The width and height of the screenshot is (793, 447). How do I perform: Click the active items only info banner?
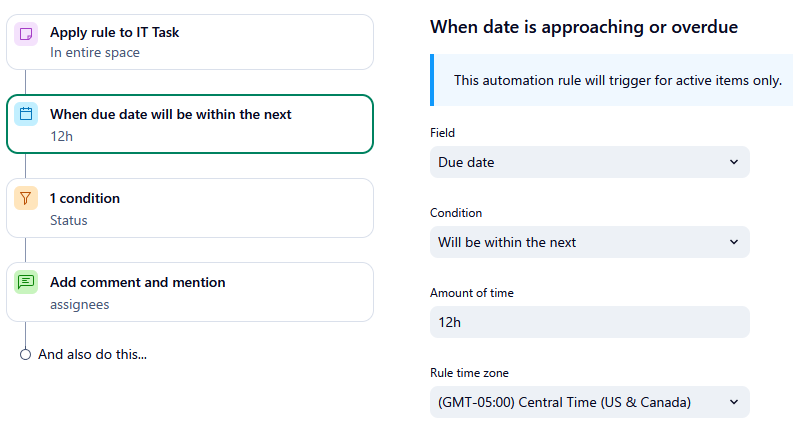tap(617, 80)
